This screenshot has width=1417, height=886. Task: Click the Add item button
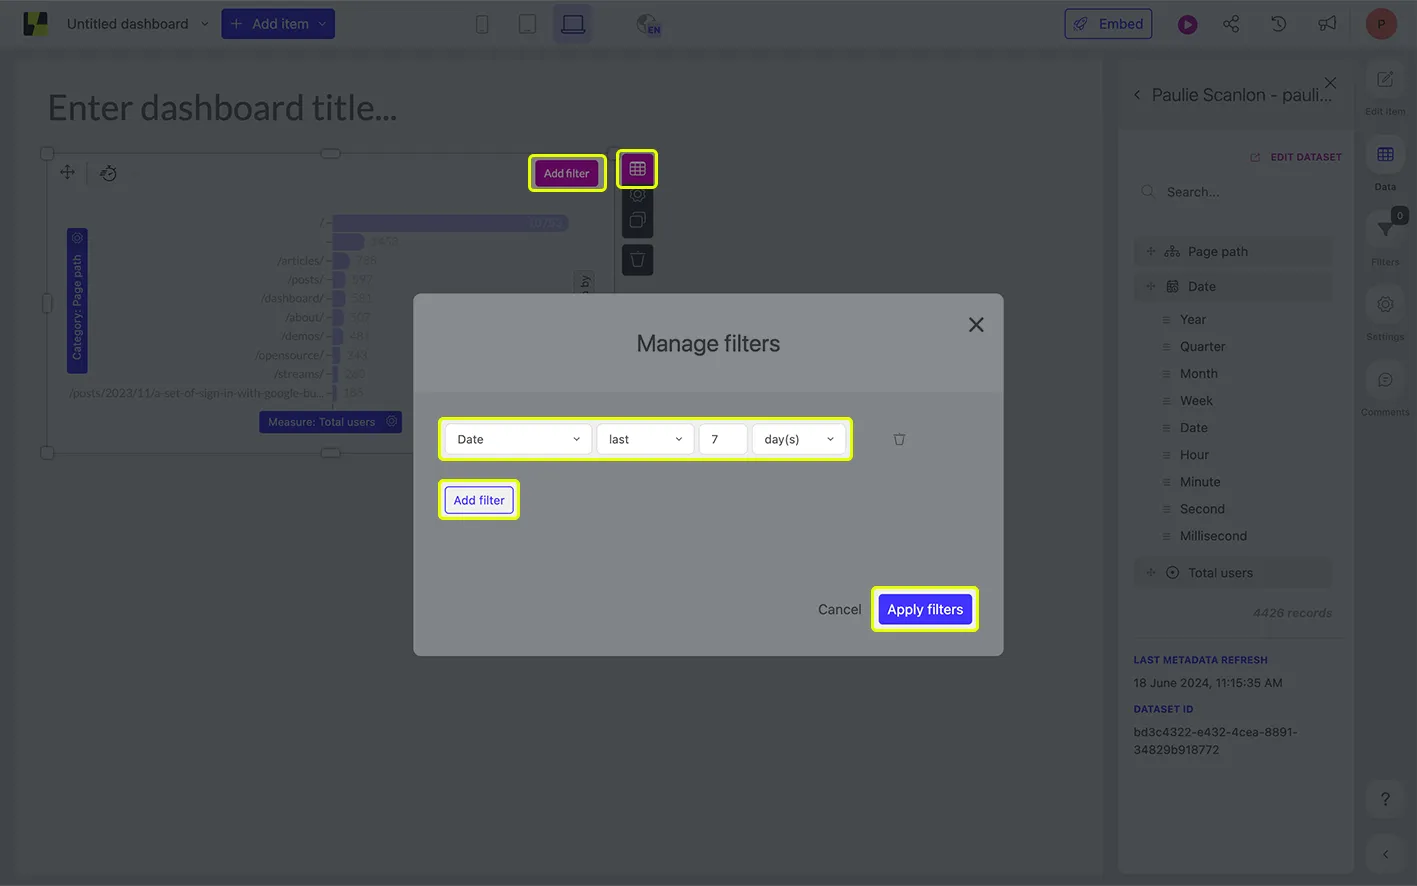(278, 24)
